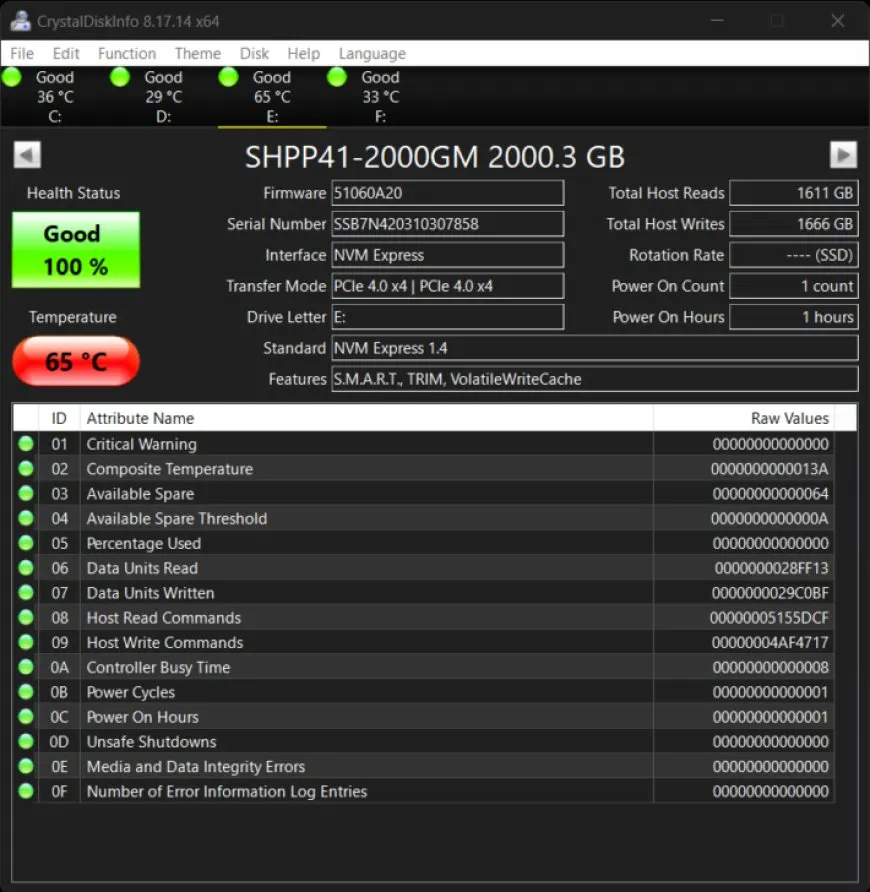Image resolution: width=870 pixels, height=892 pixels.
Task: Click drive title SHPP41-2000GM 2000.3 GB
Action: [x=435, y=157]
